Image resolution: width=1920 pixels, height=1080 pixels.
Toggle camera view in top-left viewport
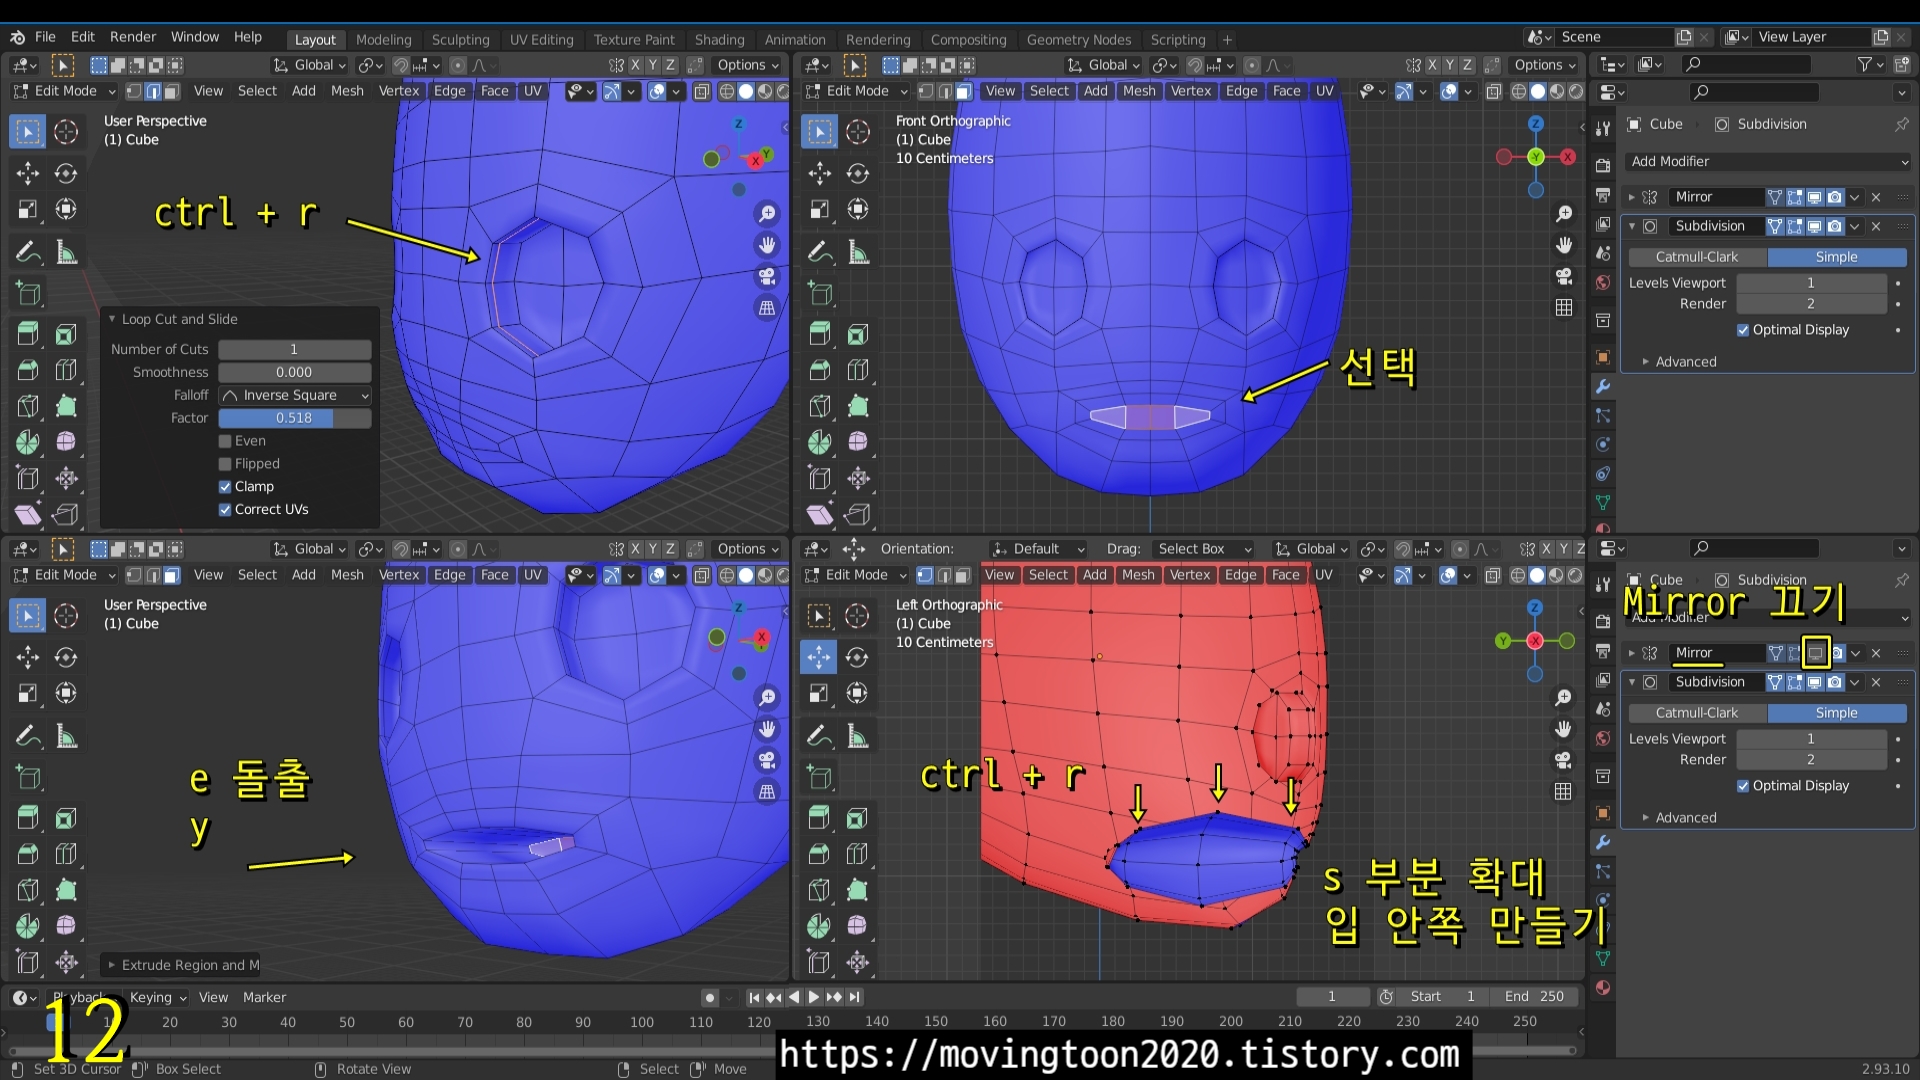767,276
